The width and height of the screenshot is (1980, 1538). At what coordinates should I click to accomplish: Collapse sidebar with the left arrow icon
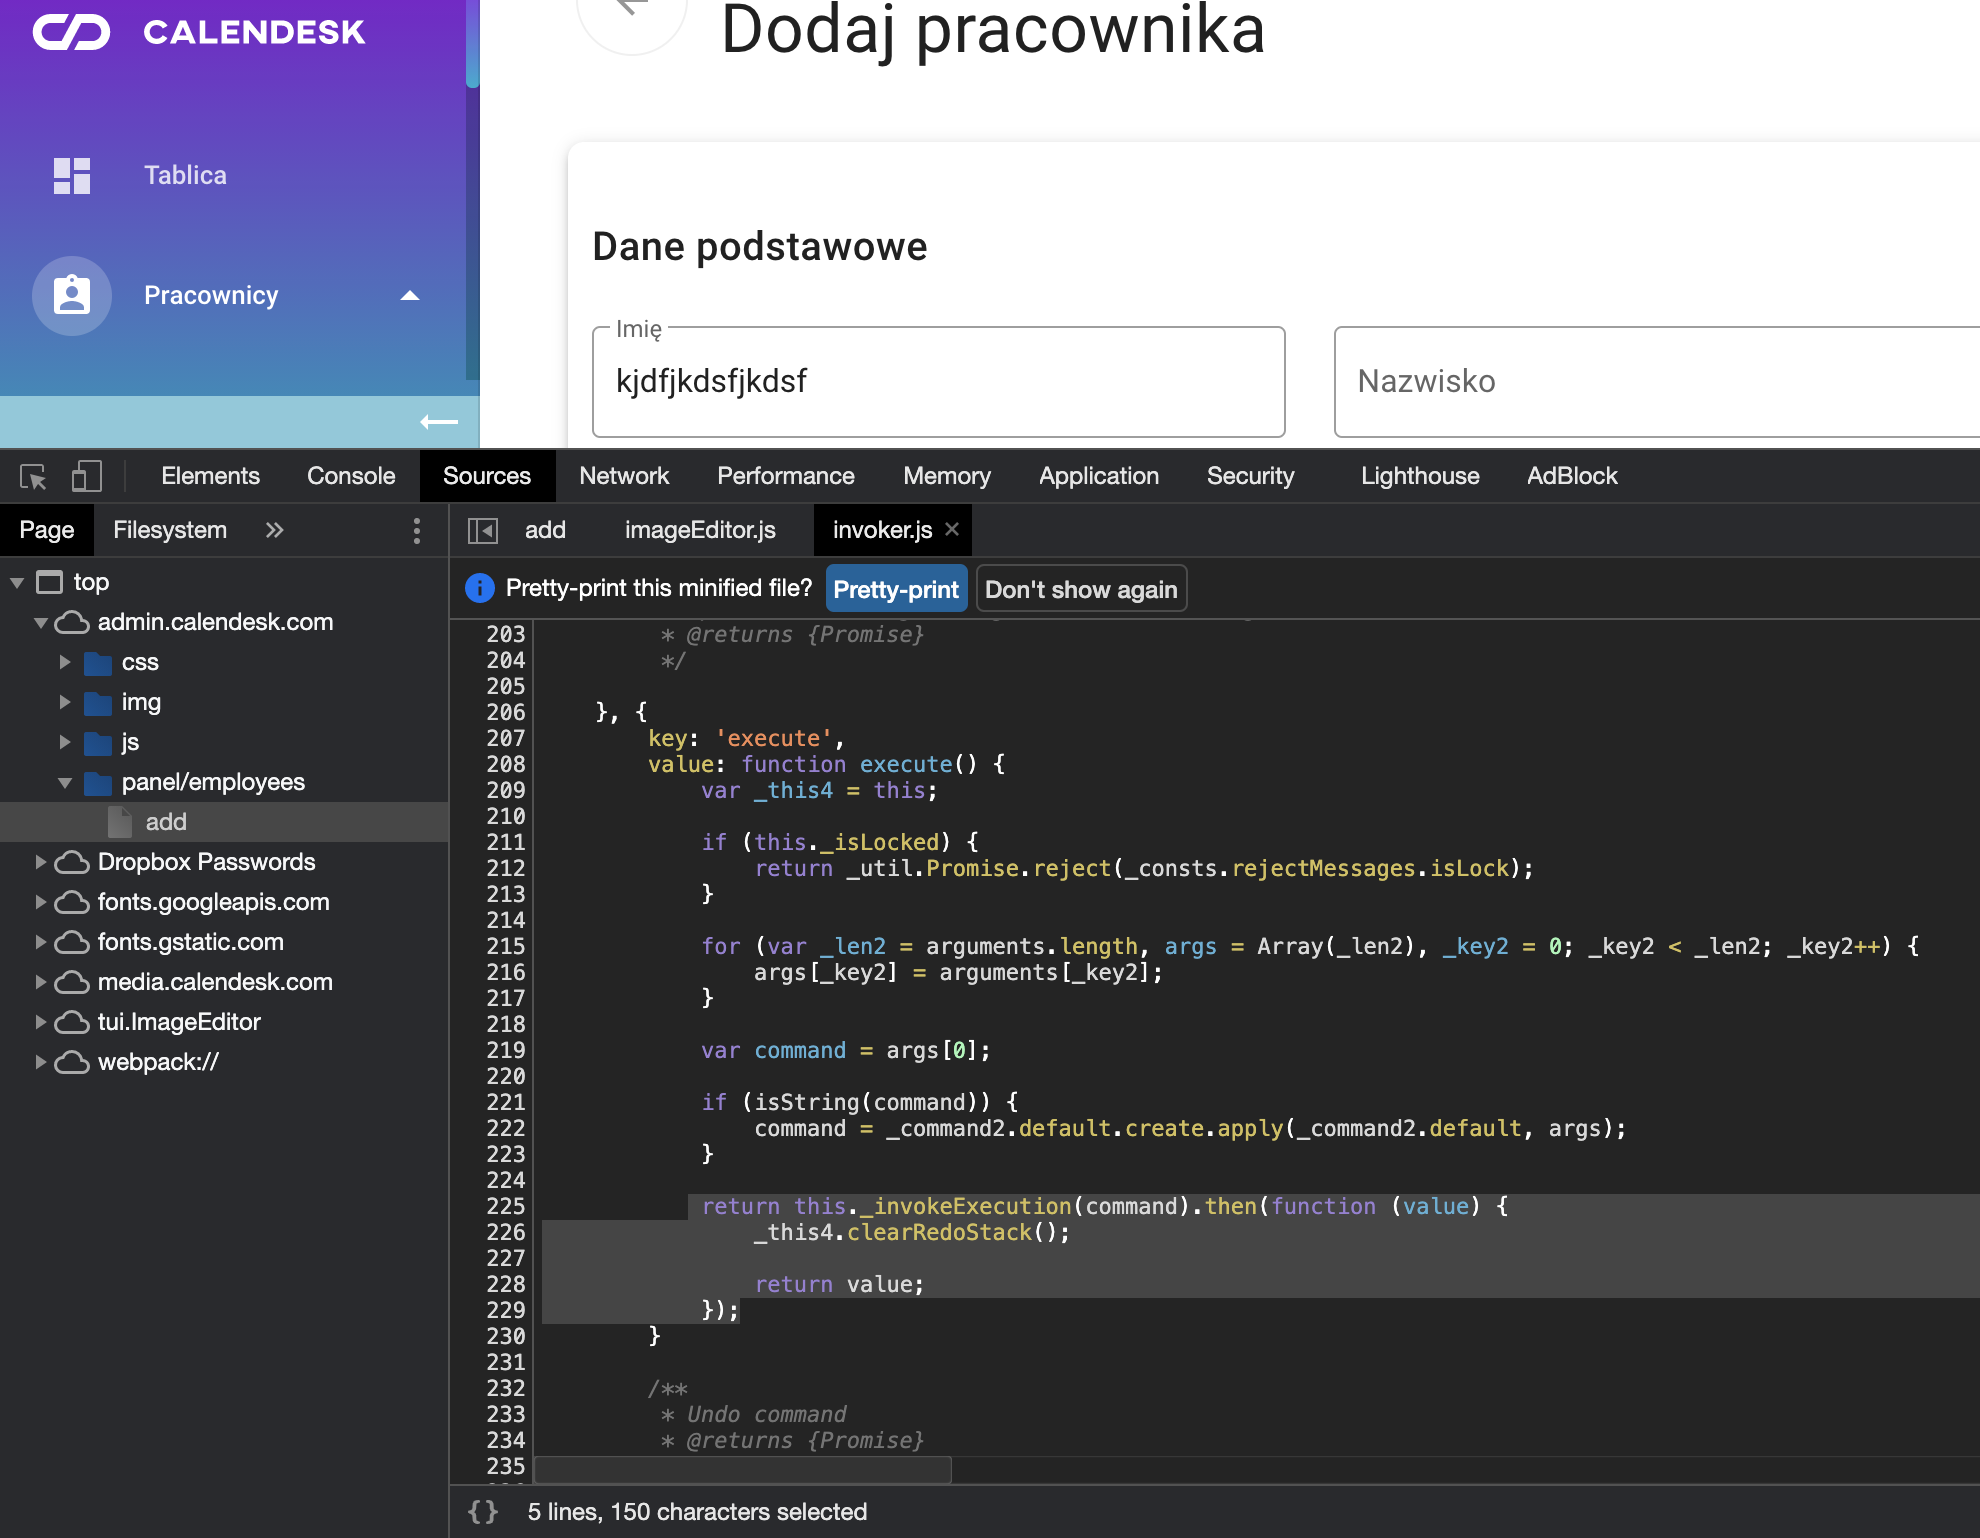pyautogui.click(x=438, y=422)
